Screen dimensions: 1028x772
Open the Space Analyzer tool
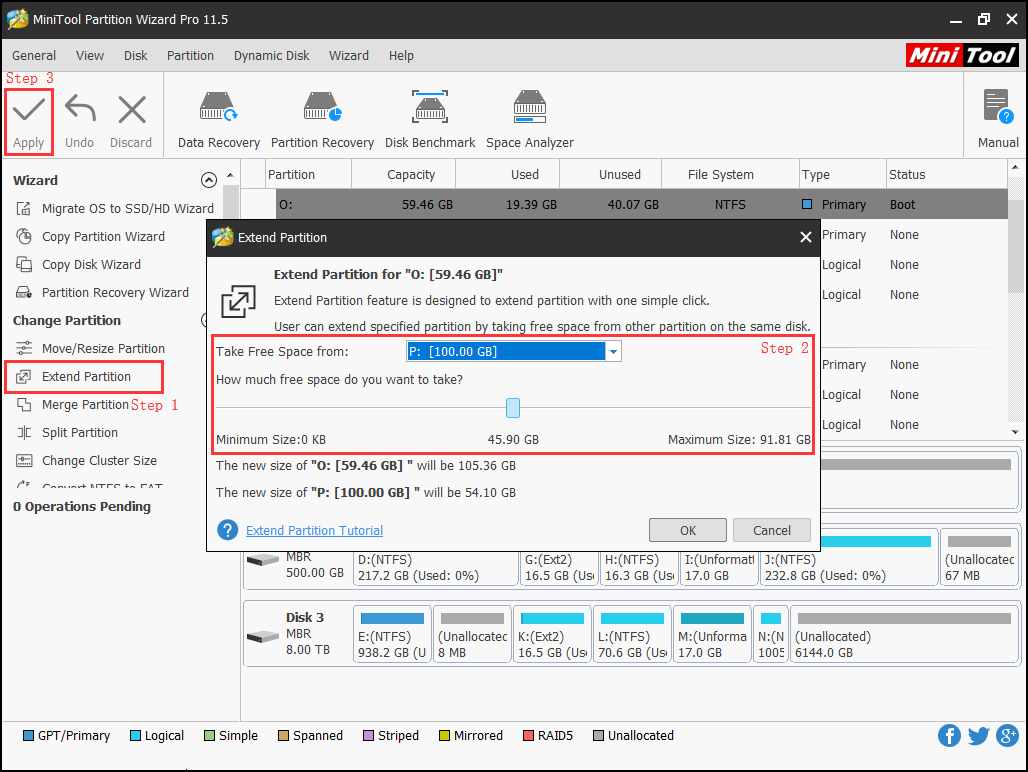coord(529,110)
